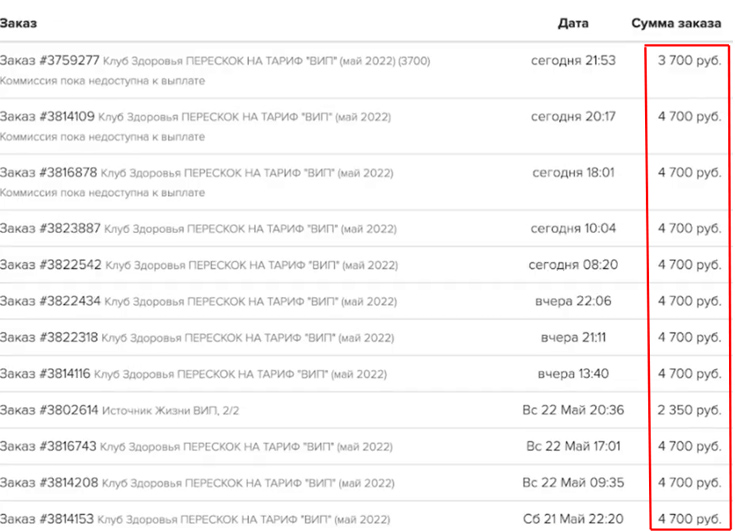Open order #3823887 link
Image resolution: width=735 pixels, height=531 pixels.
coord(50,228)
